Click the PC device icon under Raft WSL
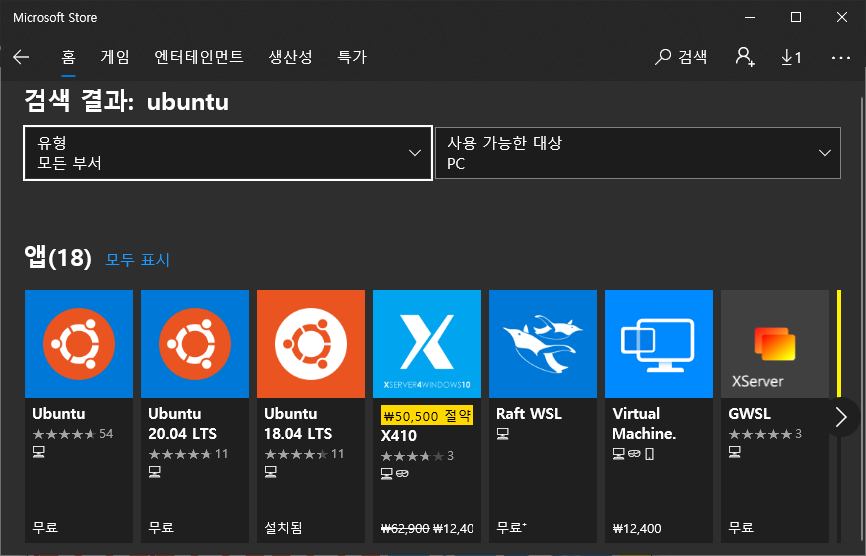Image resolution: width=866 pixels, height=556 pixels. [x=503, y=435]
